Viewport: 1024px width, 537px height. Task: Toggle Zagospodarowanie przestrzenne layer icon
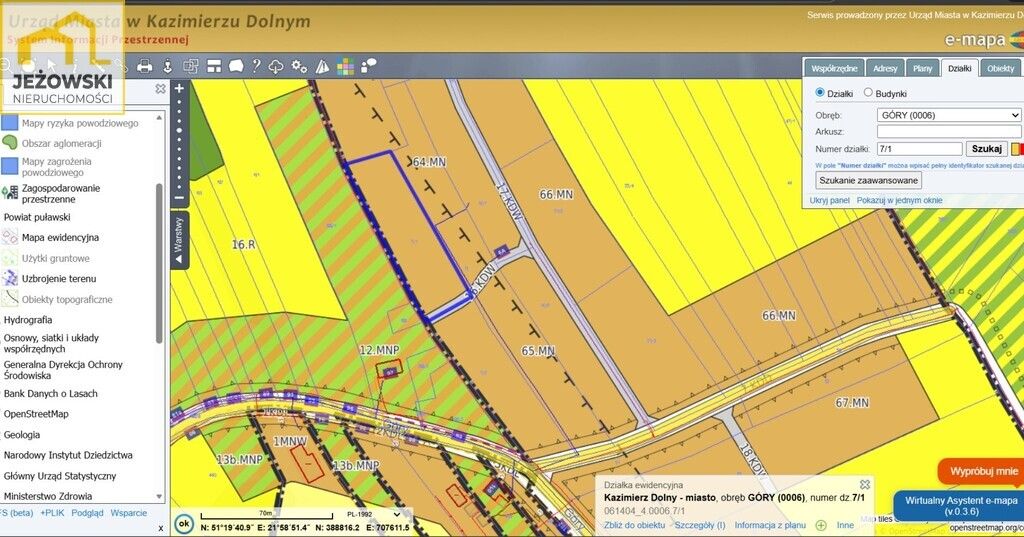click(10, 193)
